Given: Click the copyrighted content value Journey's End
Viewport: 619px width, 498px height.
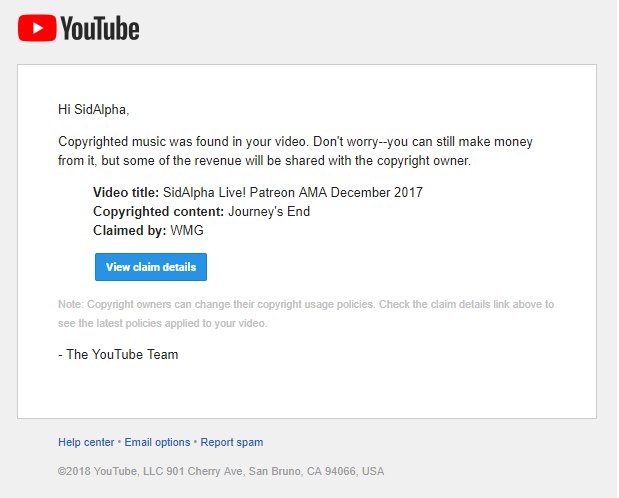Looking at the screenshot, I should tap(269, 211).
